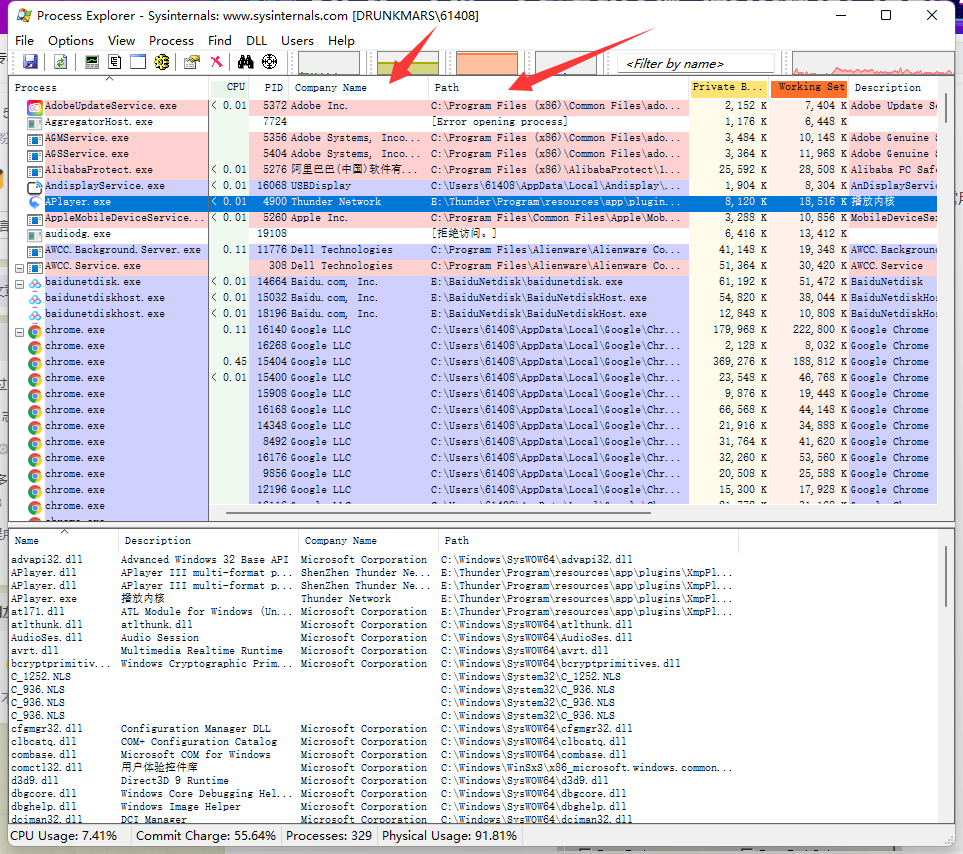Sort by the Working Set column header
This screenshot has width=963, height=854.
tap(810, 87)
